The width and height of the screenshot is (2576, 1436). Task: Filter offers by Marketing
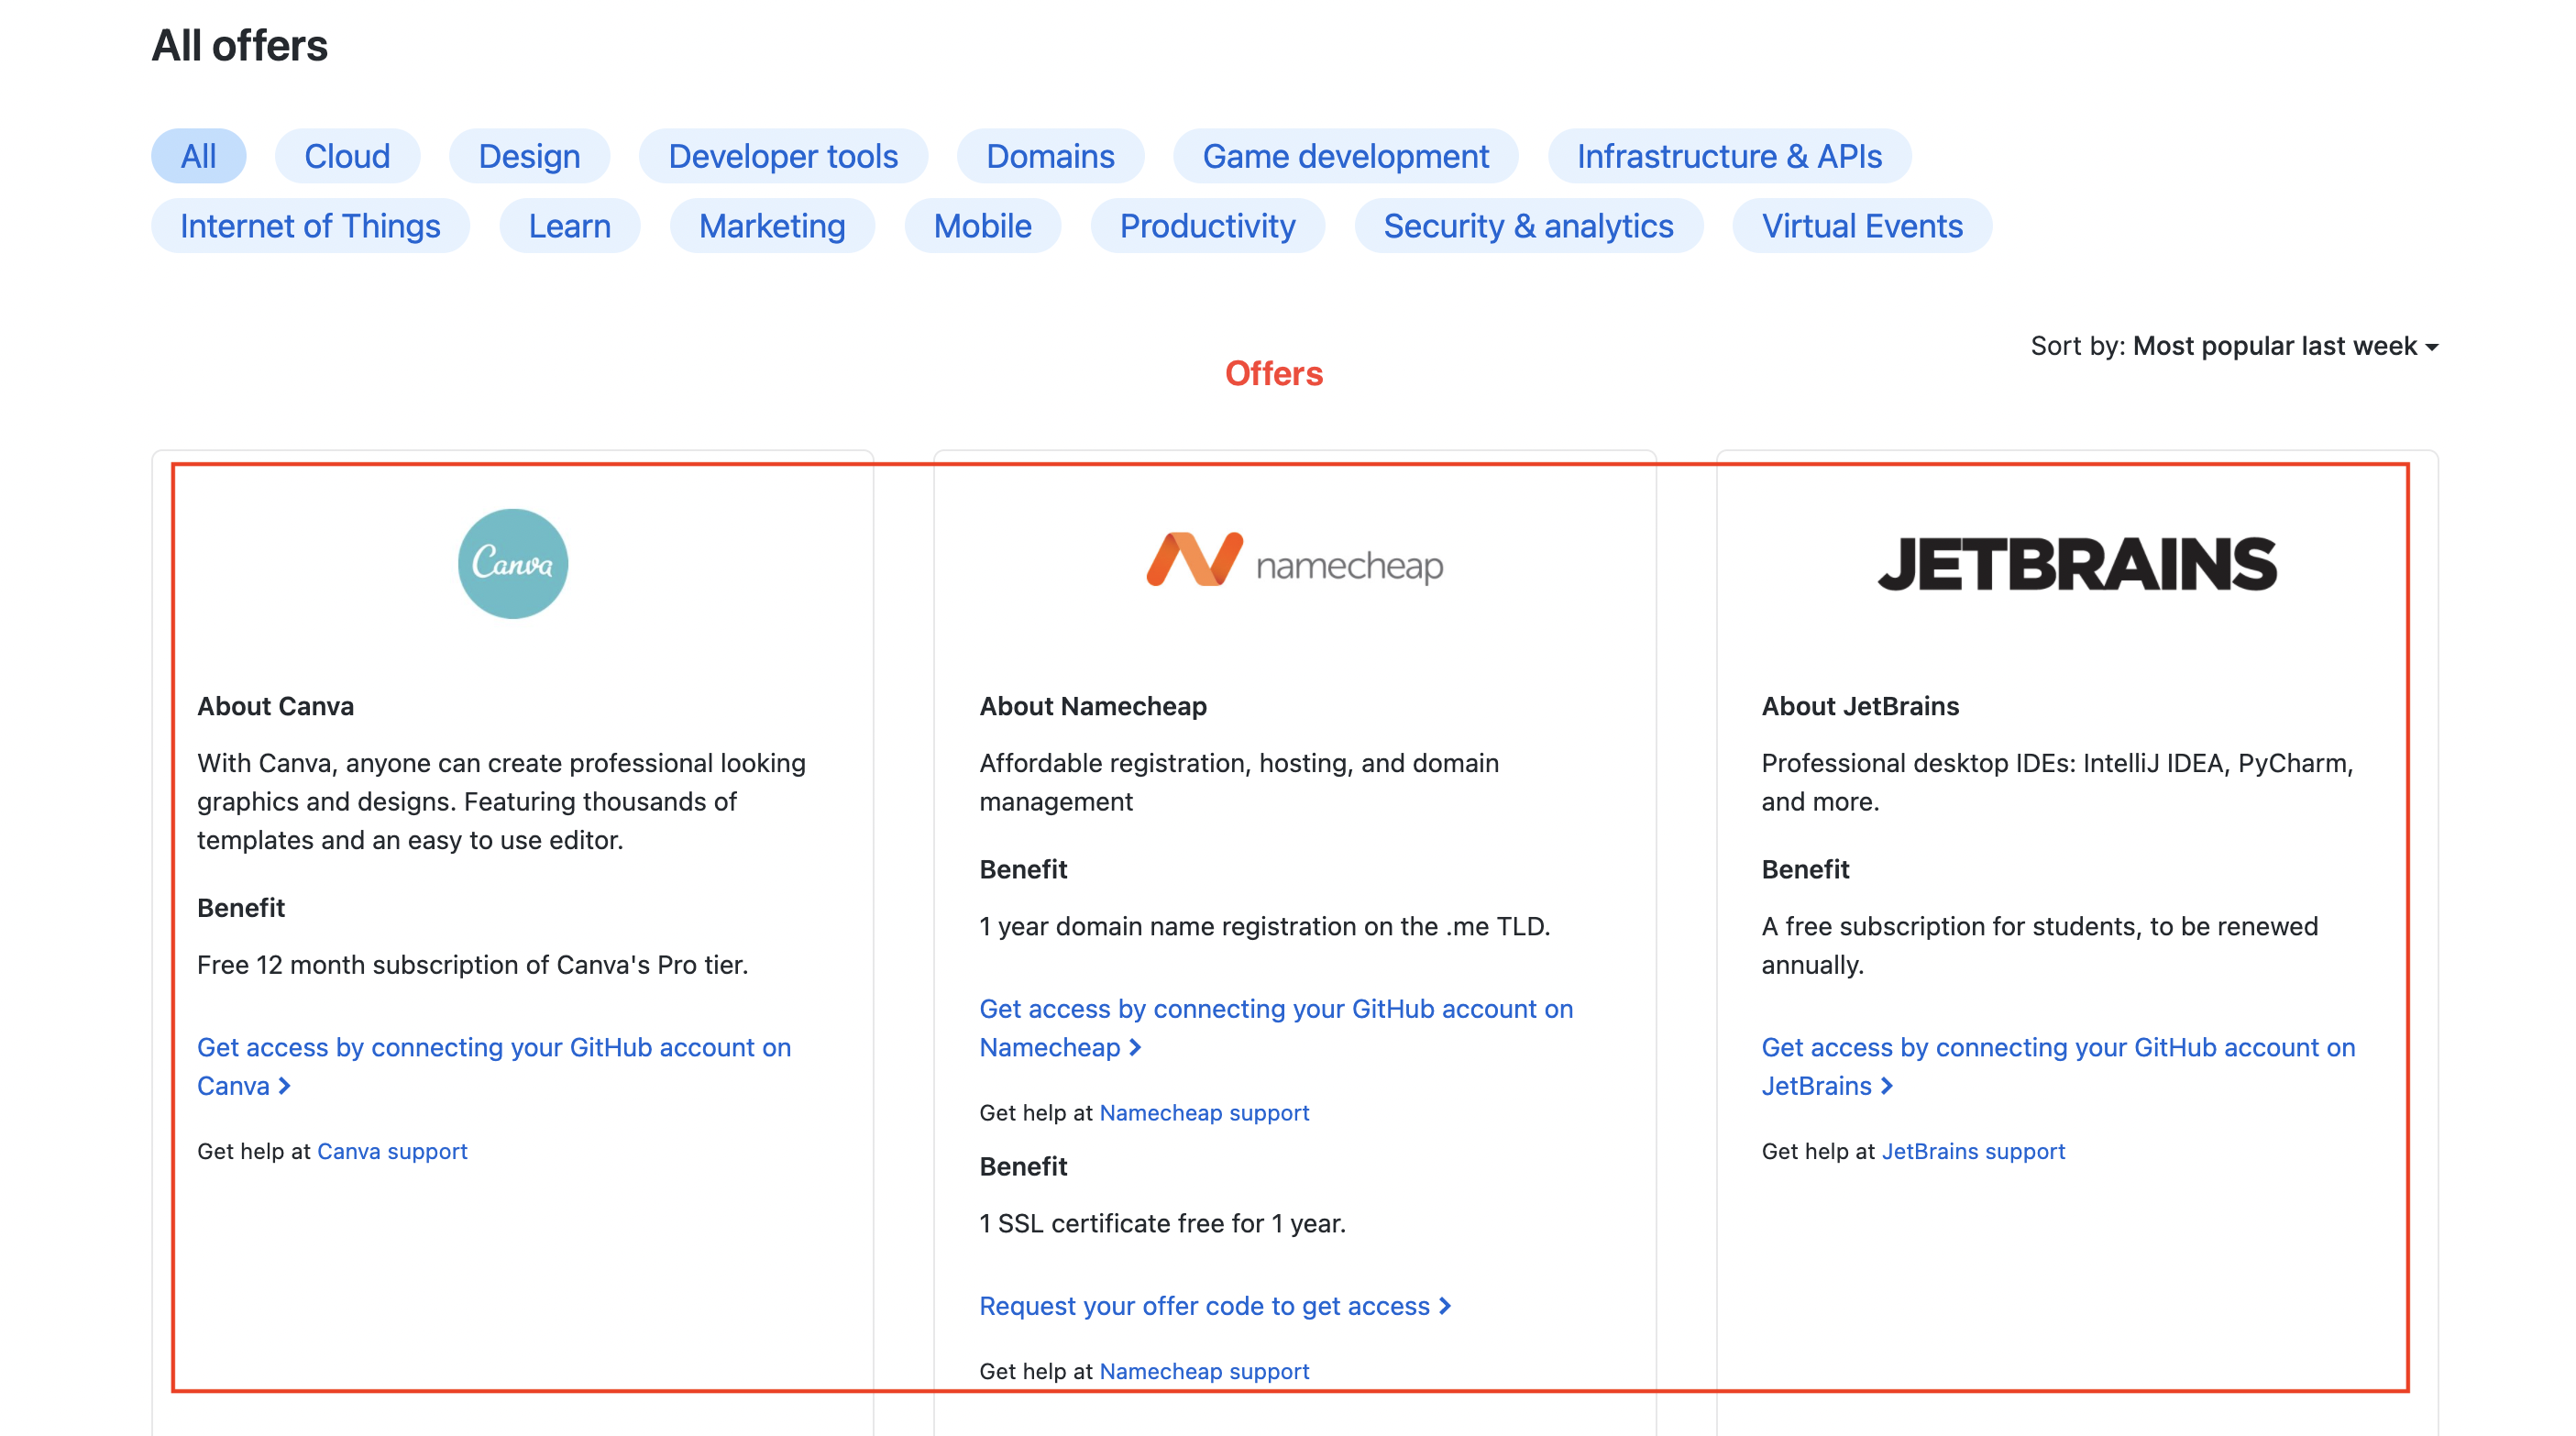772,226
